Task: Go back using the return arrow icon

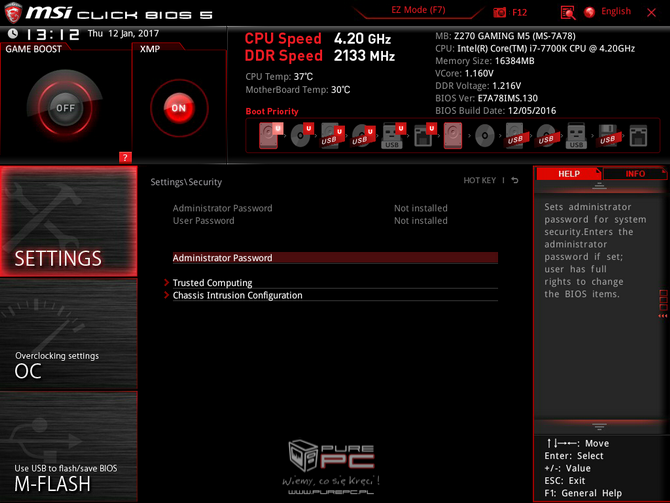Action: click(x=515, y=180)
